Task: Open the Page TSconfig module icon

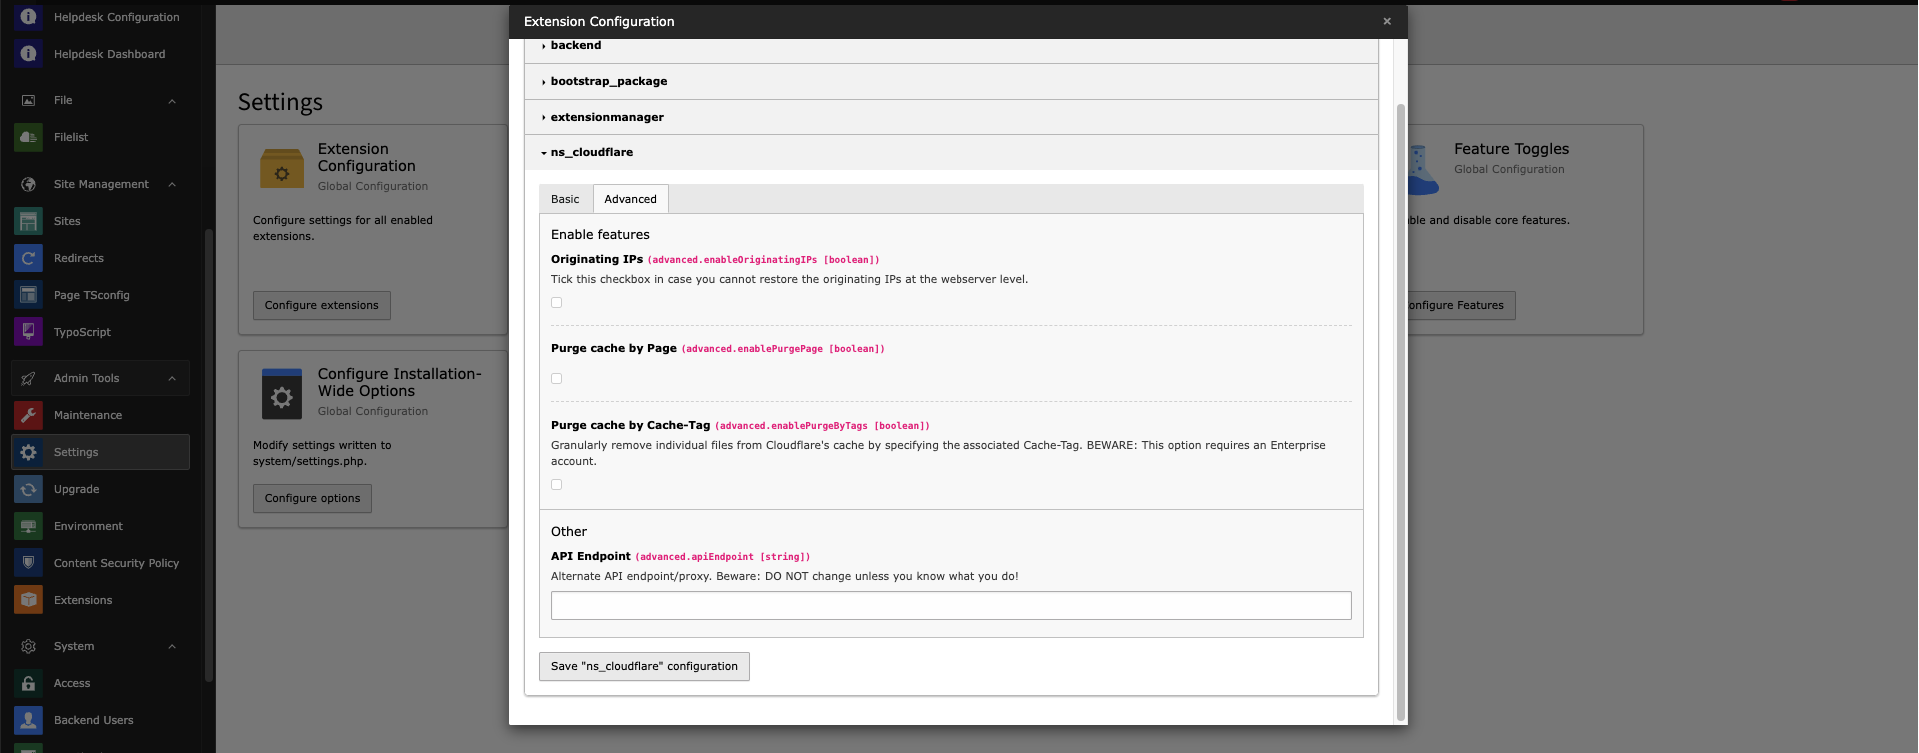Action: pos(28,295)
